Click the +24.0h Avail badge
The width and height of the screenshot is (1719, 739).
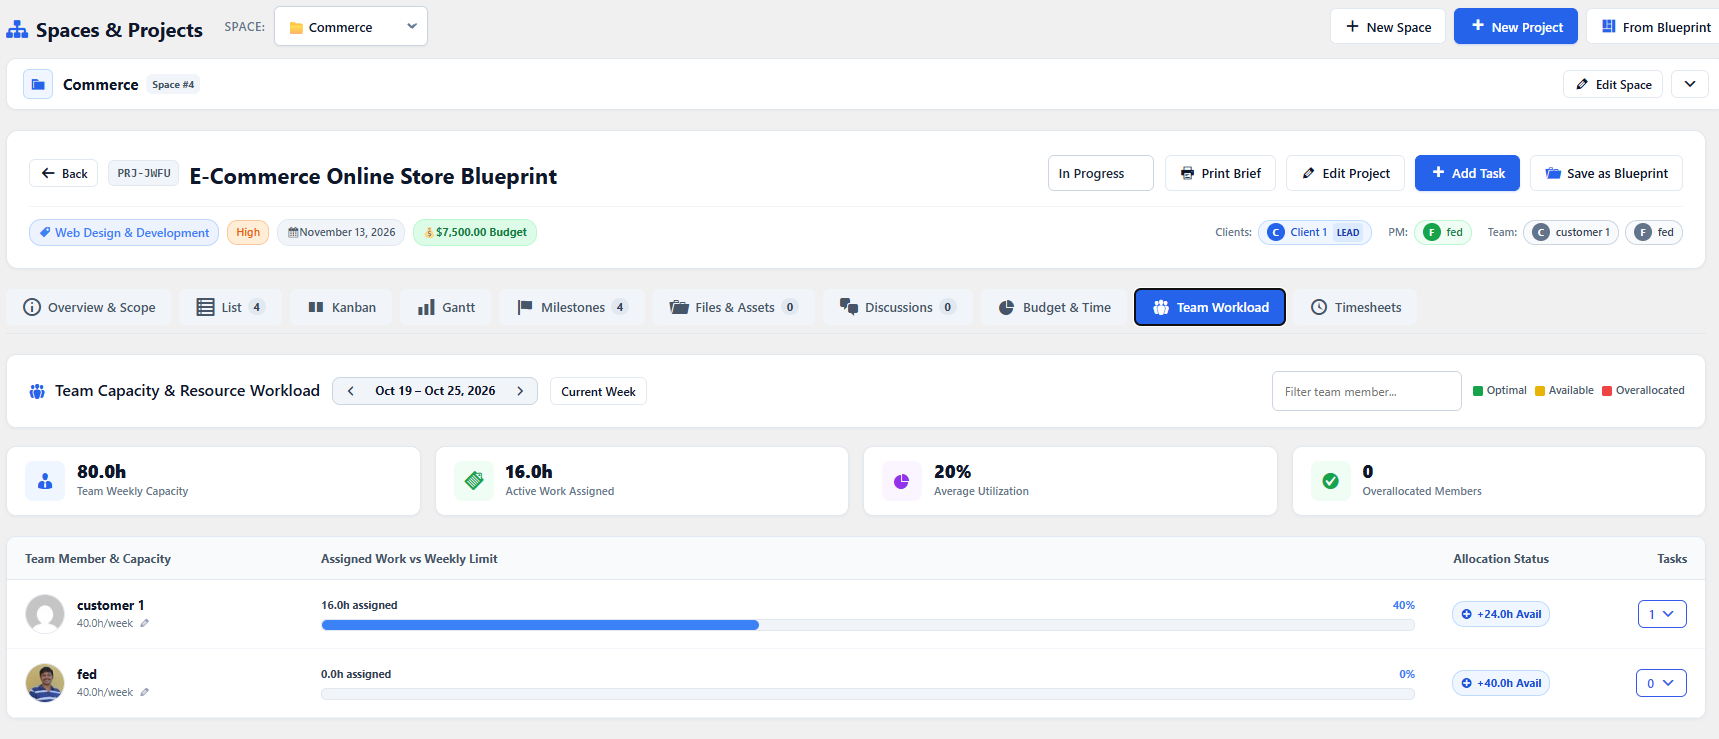click(x=1501, y=614)
